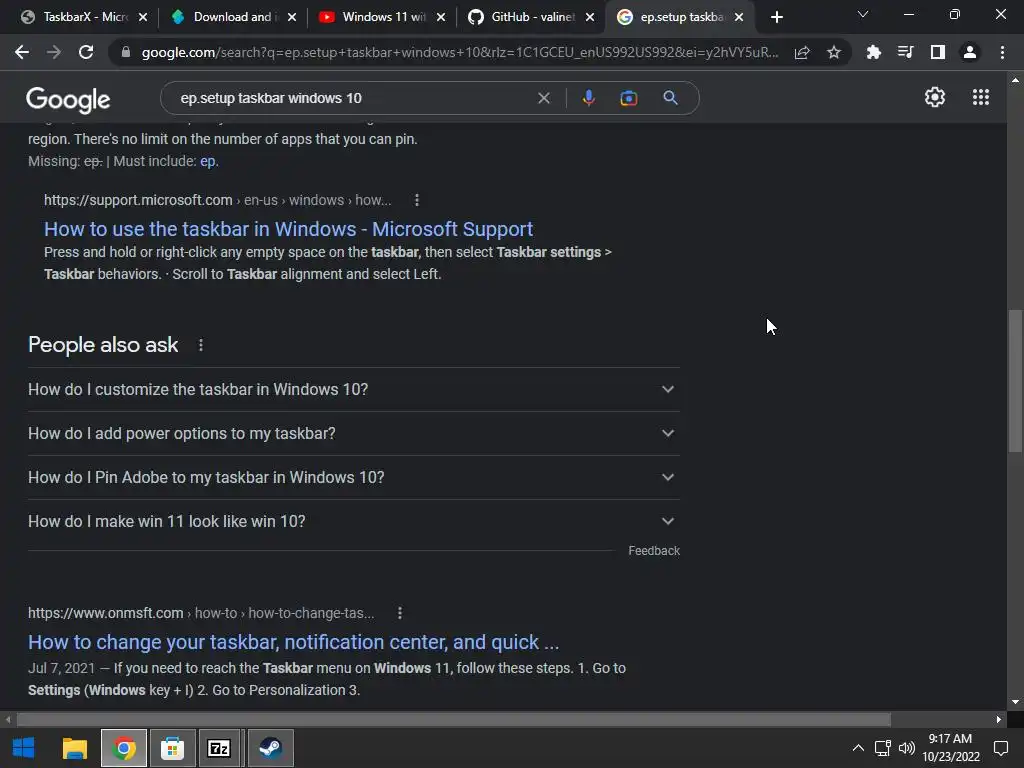The image size is (1024, 768).
Task: Clear the Google search box
Action: (x=543, y=98)
